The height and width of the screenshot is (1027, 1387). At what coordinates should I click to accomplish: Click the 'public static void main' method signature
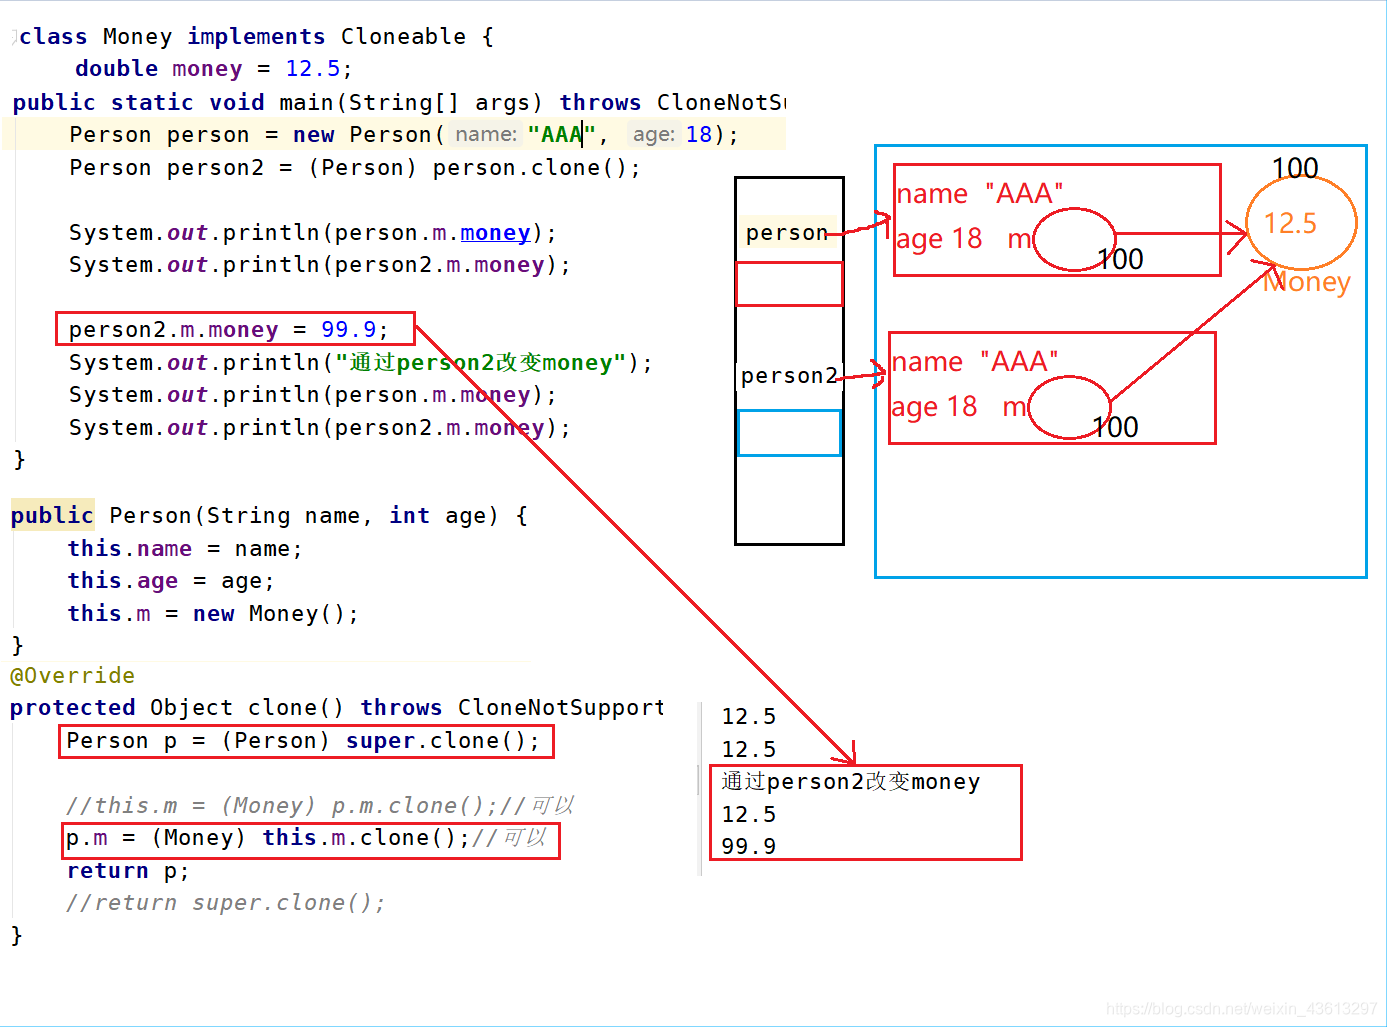(x=399, y=103)
